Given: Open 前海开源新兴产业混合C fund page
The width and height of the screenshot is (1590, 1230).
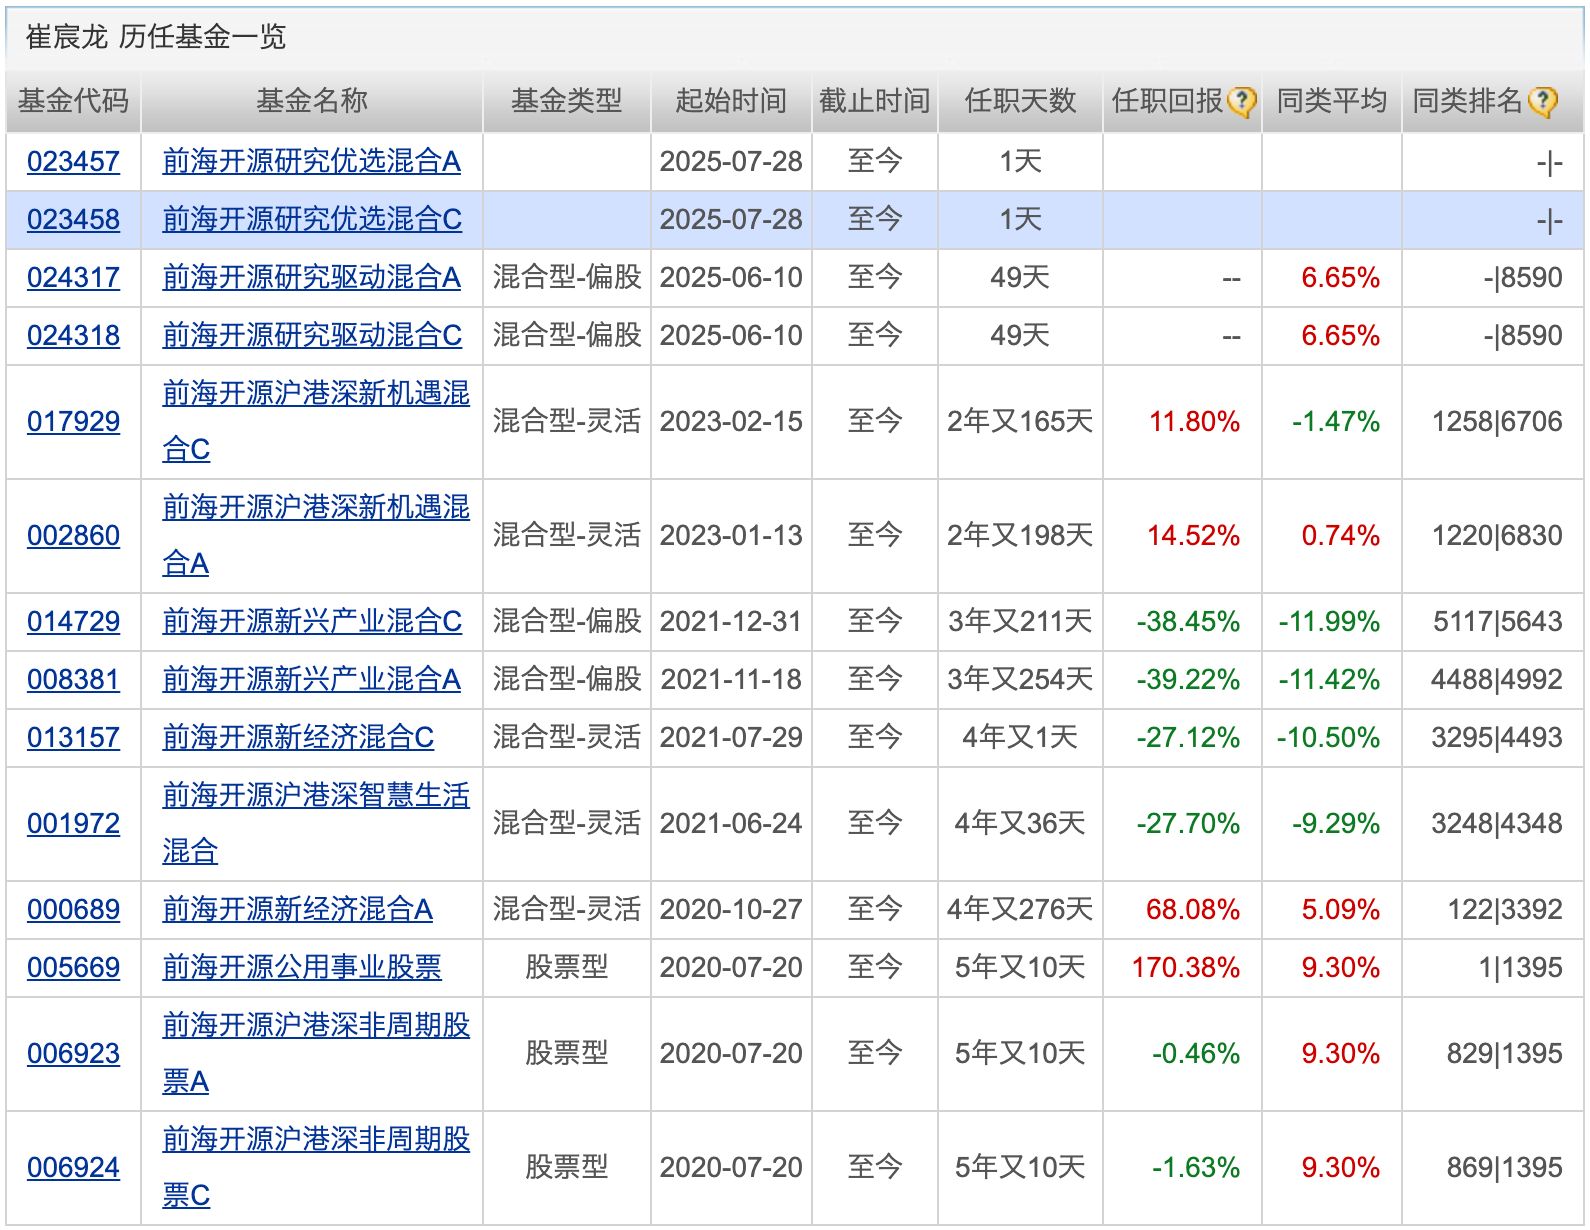Looking at the screenshot, I should (x=312, y=621).
